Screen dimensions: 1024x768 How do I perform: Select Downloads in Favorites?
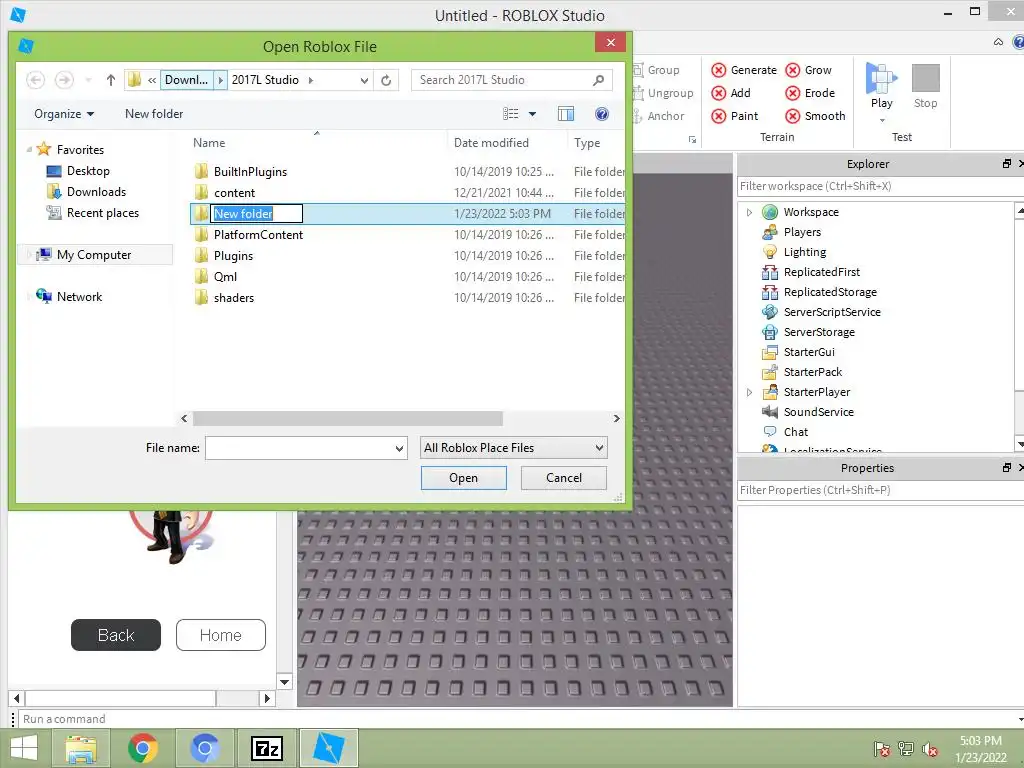(x=87, y=191)
